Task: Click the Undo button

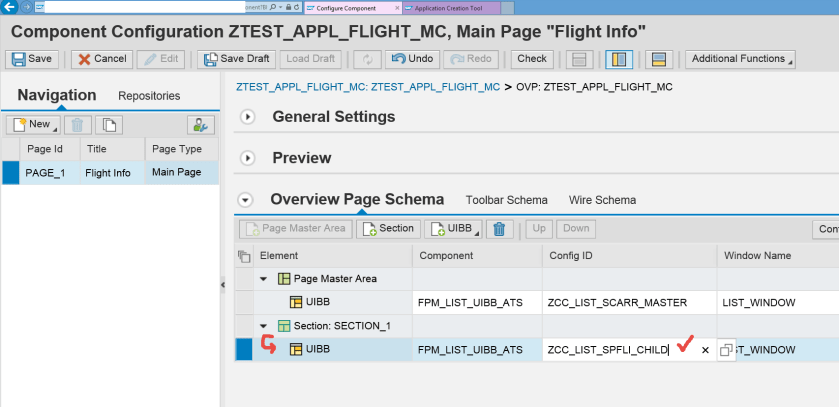Action: click(x=410, y=59)
